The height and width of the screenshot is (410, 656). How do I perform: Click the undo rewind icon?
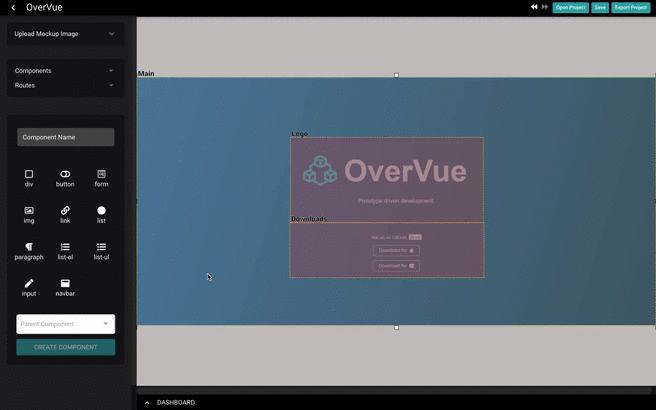534,7
